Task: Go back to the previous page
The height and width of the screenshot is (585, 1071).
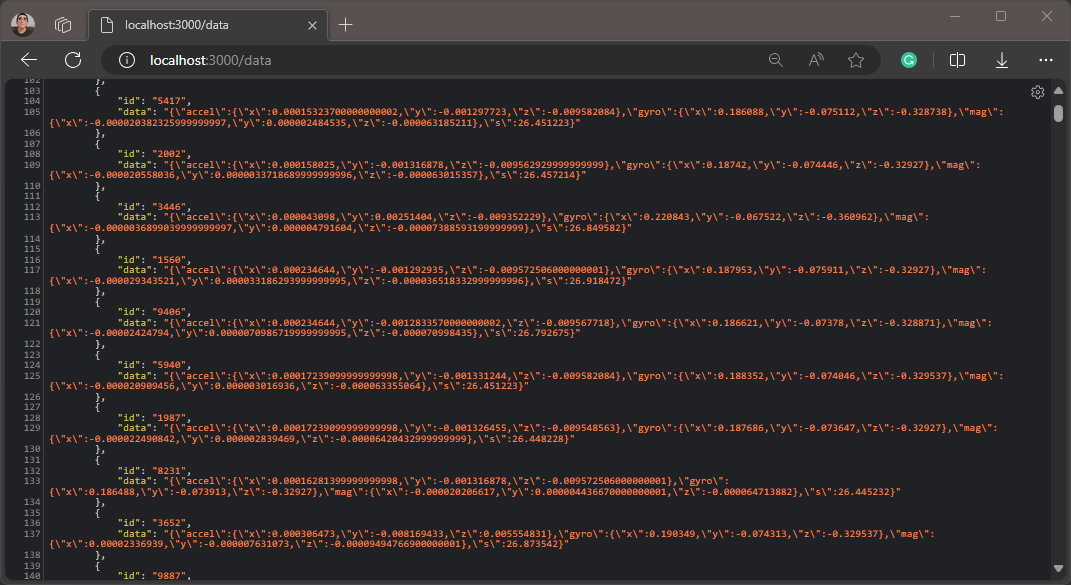Action: click(29, 60)
